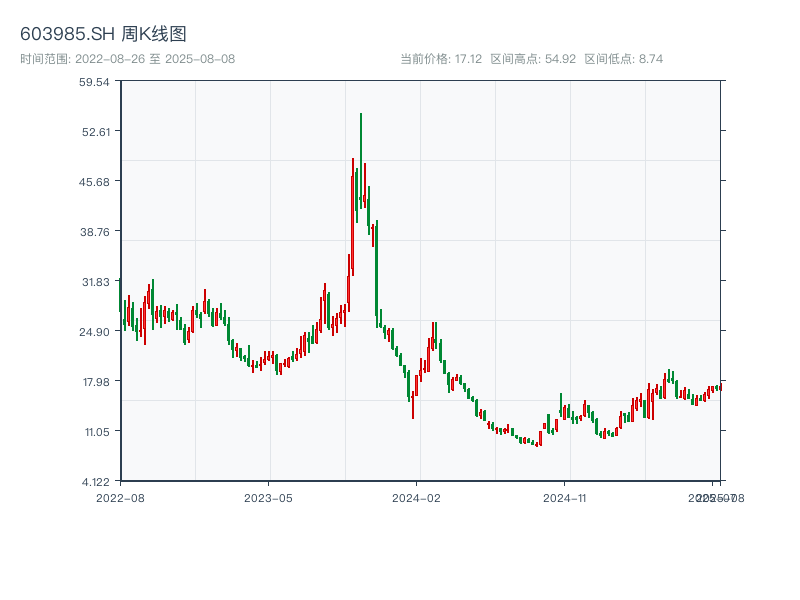Click the x-axis label 2024-02

coord(416,498)
